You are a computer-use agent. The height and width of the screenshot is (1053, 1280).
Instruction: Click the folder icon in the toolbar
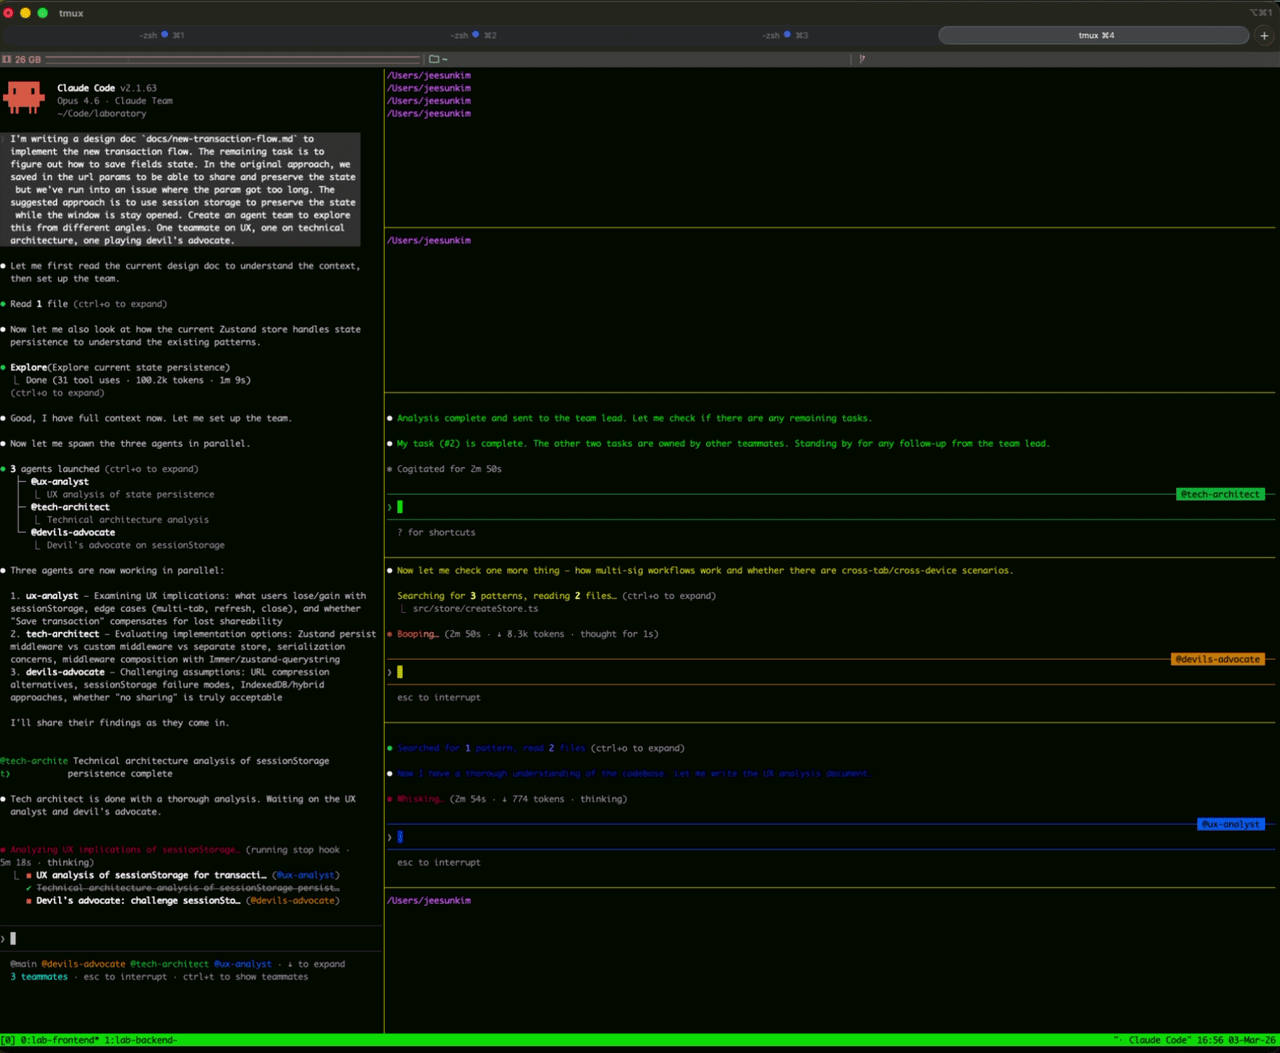pyautogui.click(x=434, y=59)
